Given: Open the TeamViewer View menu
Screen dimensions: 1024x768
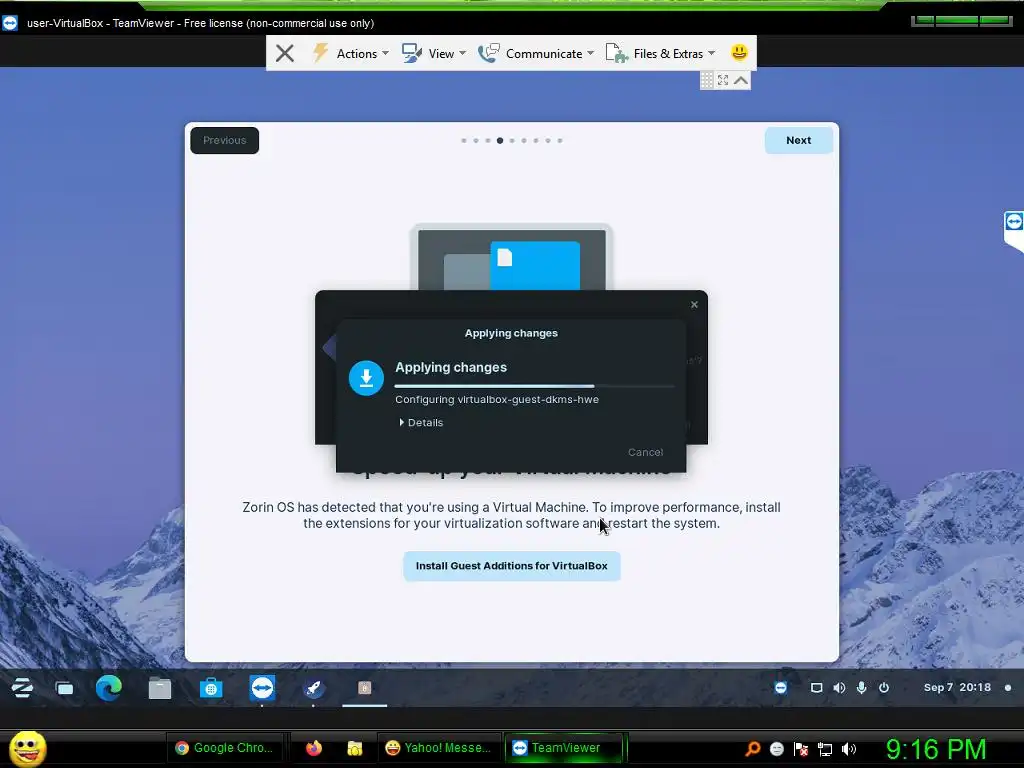Looking at the screenshot, I should pos(434,53).
